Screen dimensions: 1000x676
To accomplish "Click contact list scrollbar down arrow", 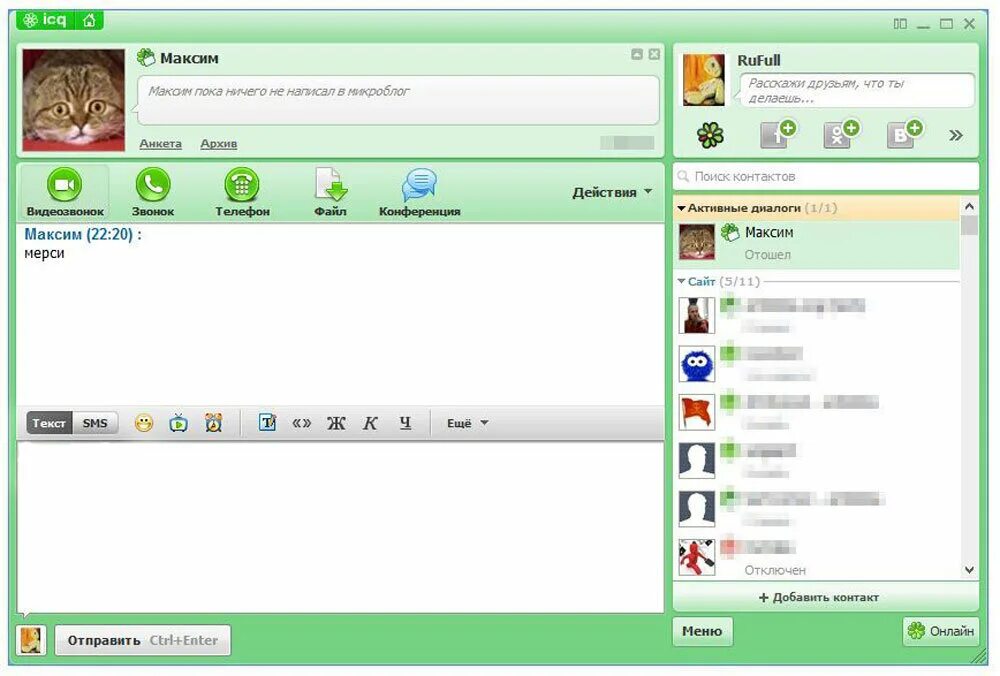I will pos(969,570).
